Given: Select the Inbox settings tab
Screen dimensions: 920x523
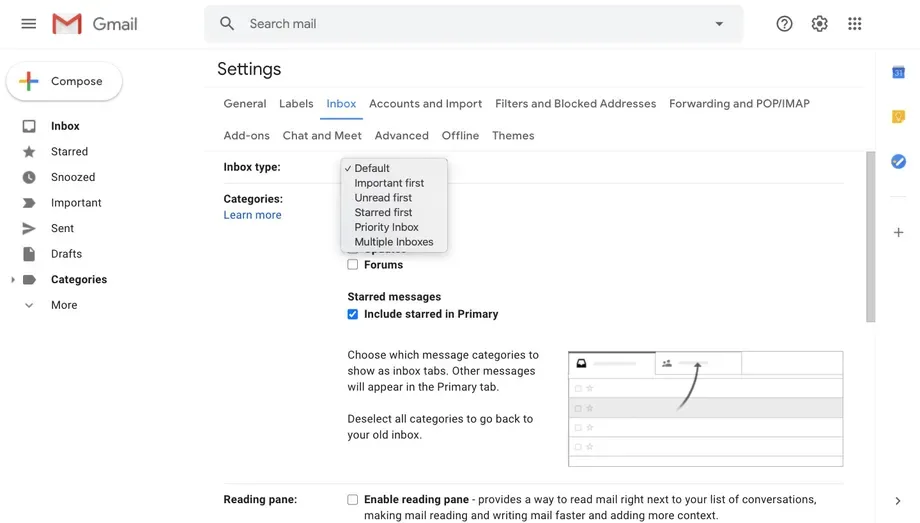Looking at the screenshot, I should click(341, 103).
